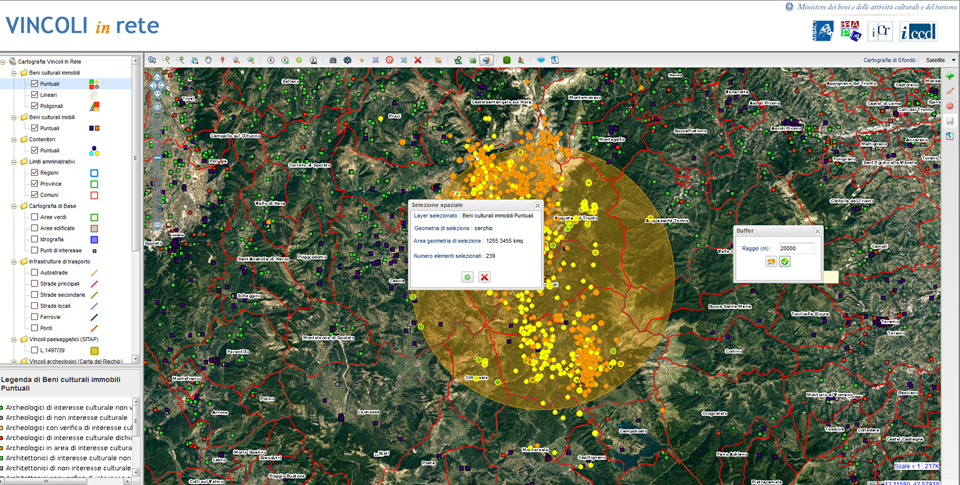
Task: Click the buffer redraw icon left of green check
Action: click(x=771, y=261)
